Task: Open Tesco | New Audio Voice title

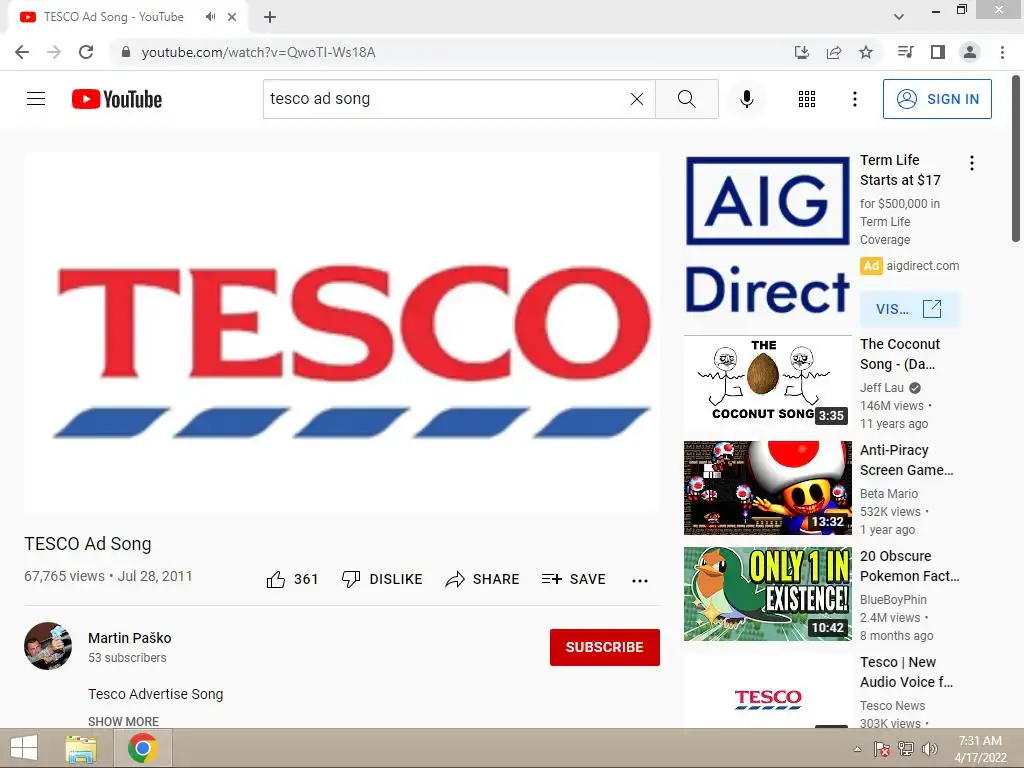Action: pos(906,672)
